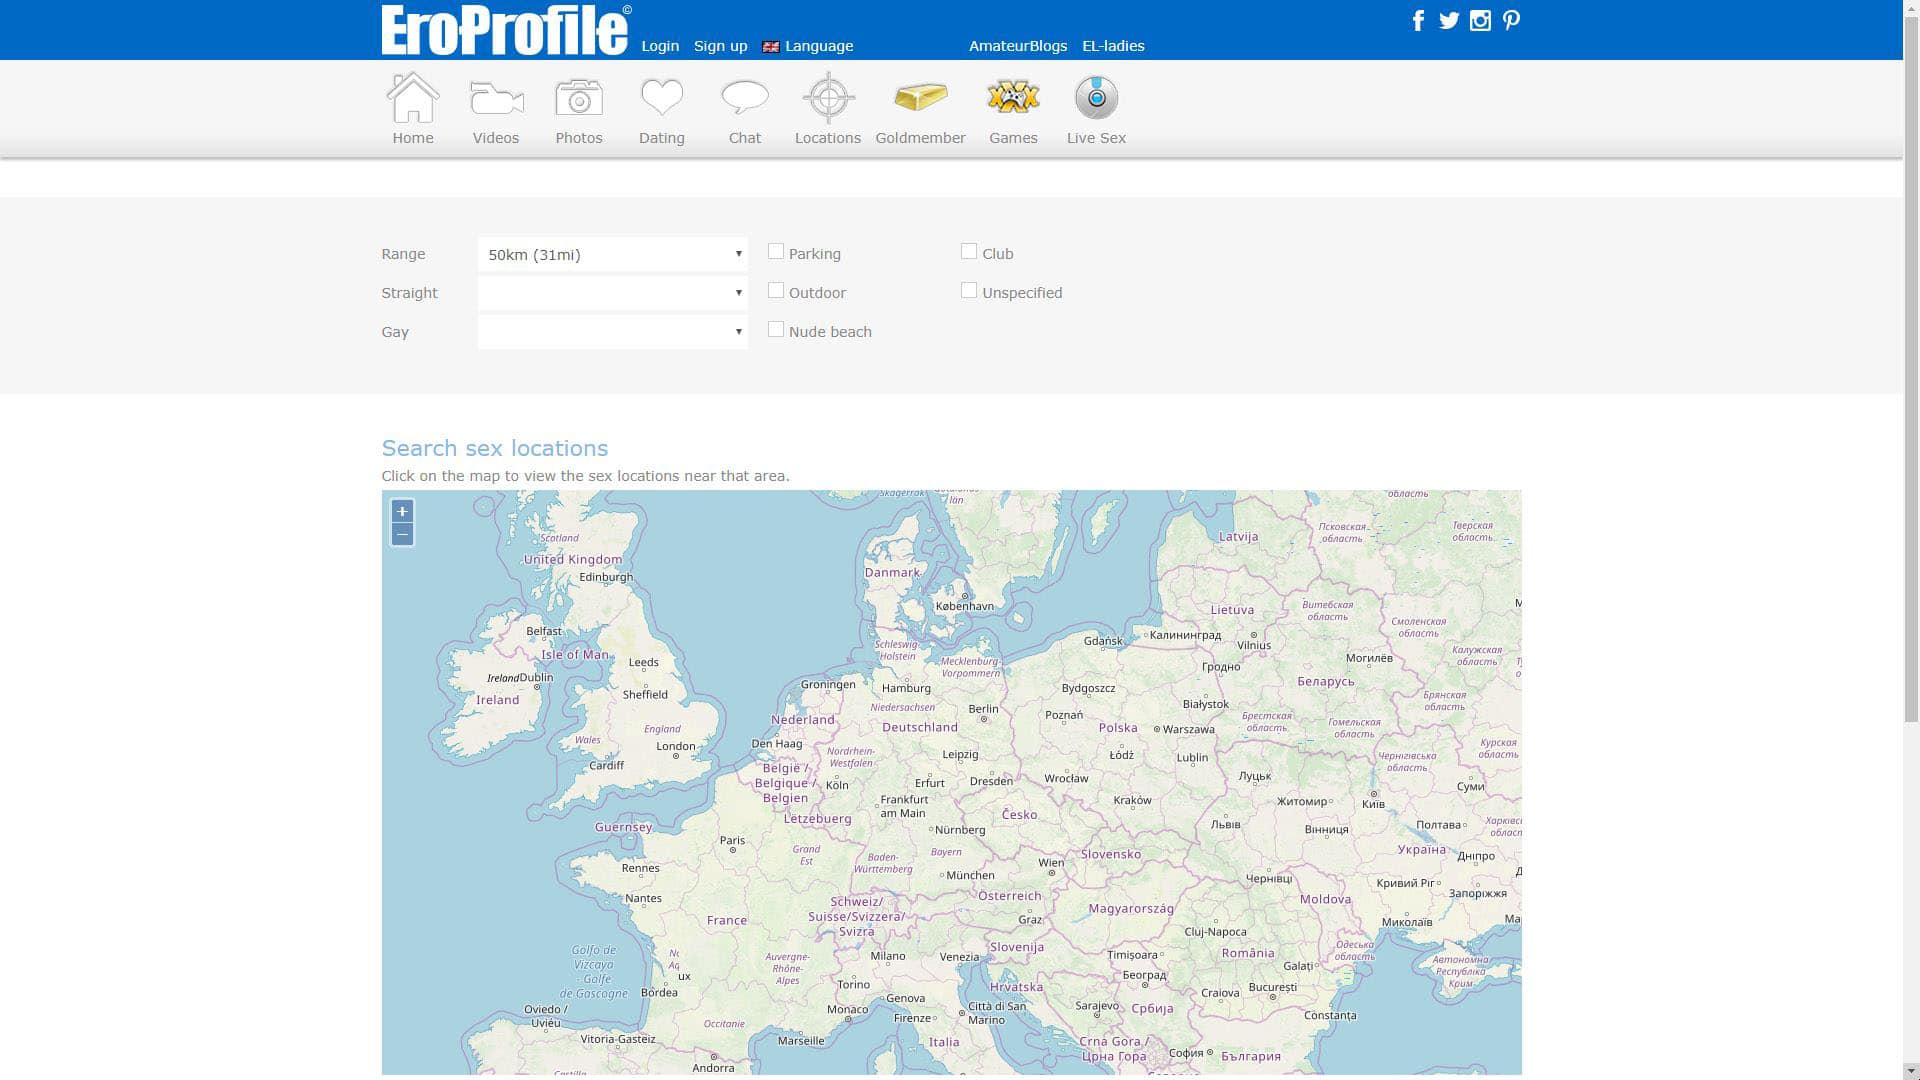The height and width of the screenshot is (1080, 1920).
Task: Check the Unspecified checkbox
Action: click(969, 291)
